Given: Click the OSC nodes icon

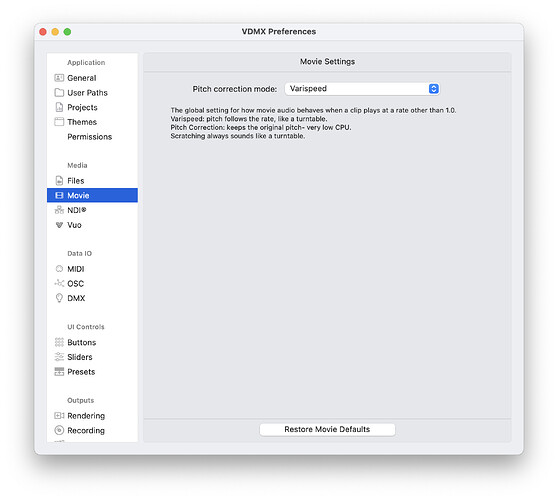Looking at the screenshot, I should pos(59,283).
